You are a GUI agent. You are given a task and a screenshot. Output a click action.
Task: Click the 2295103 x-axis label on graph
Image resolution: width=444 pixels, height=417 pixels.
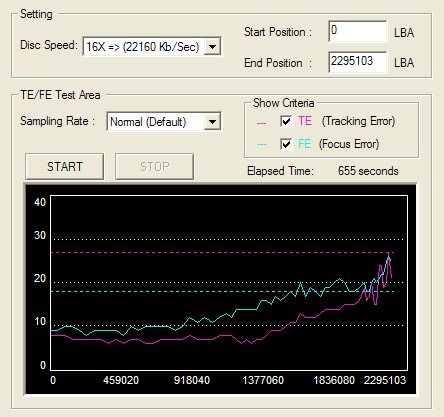(x=385, y=380)
